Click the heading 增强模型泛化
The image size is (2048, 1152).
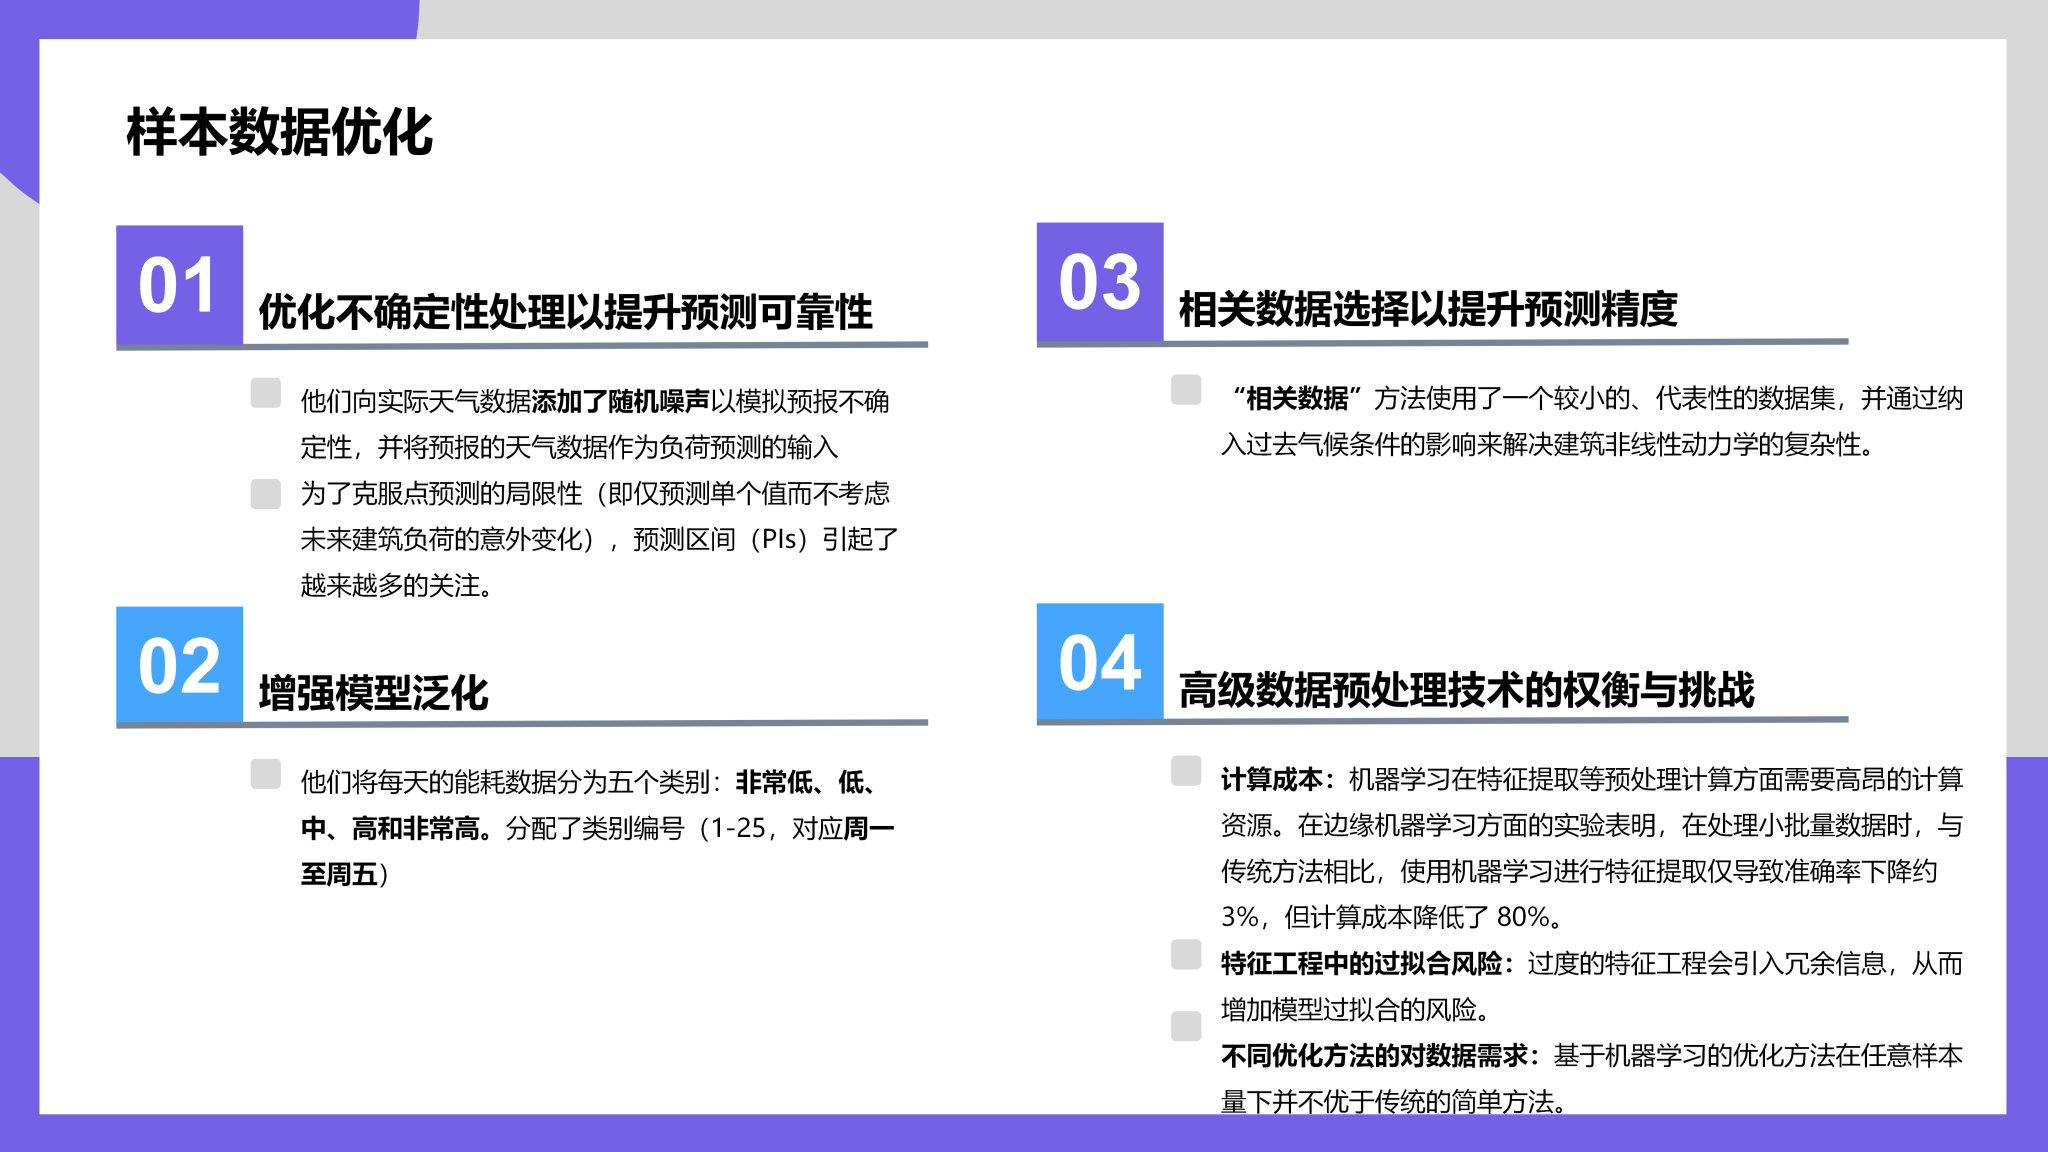point(373,693)
